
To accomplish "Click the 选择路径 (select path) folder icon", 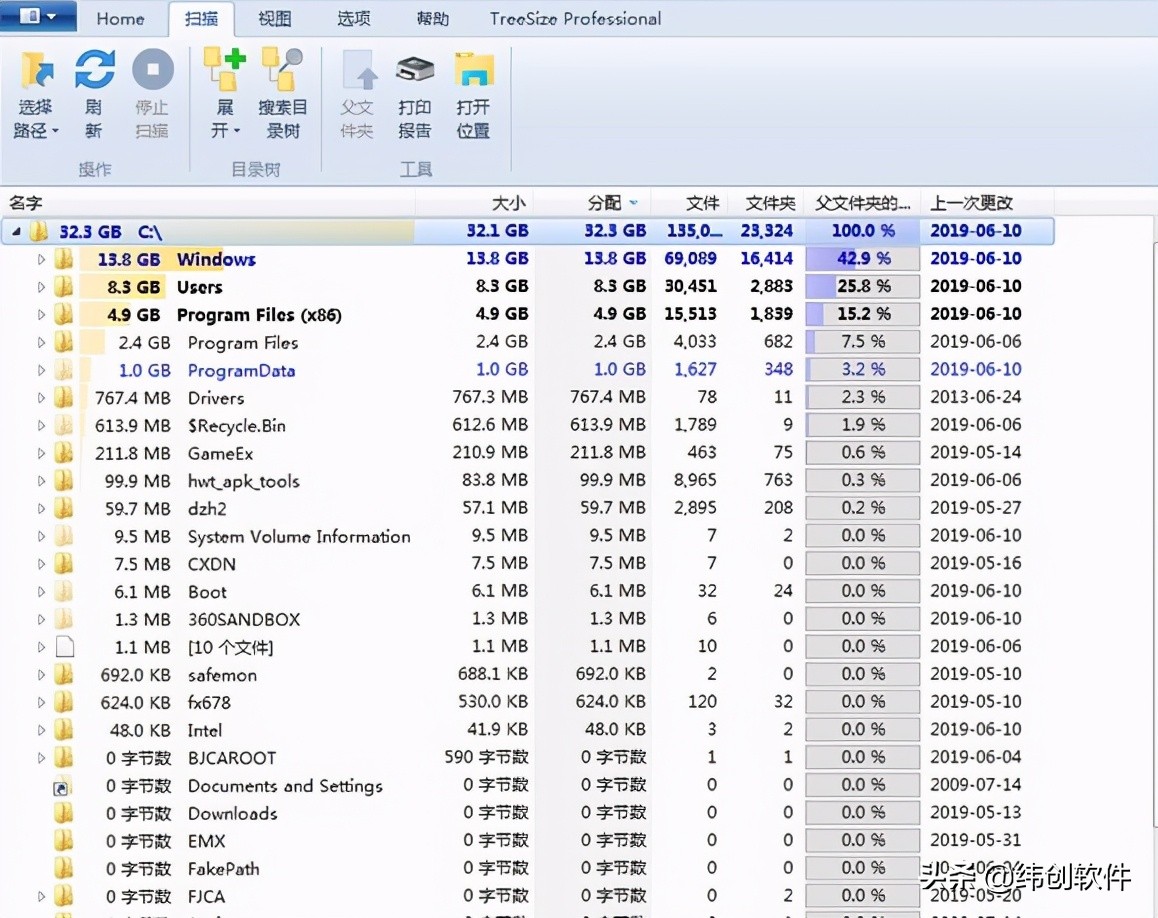I will pos(37,72).
